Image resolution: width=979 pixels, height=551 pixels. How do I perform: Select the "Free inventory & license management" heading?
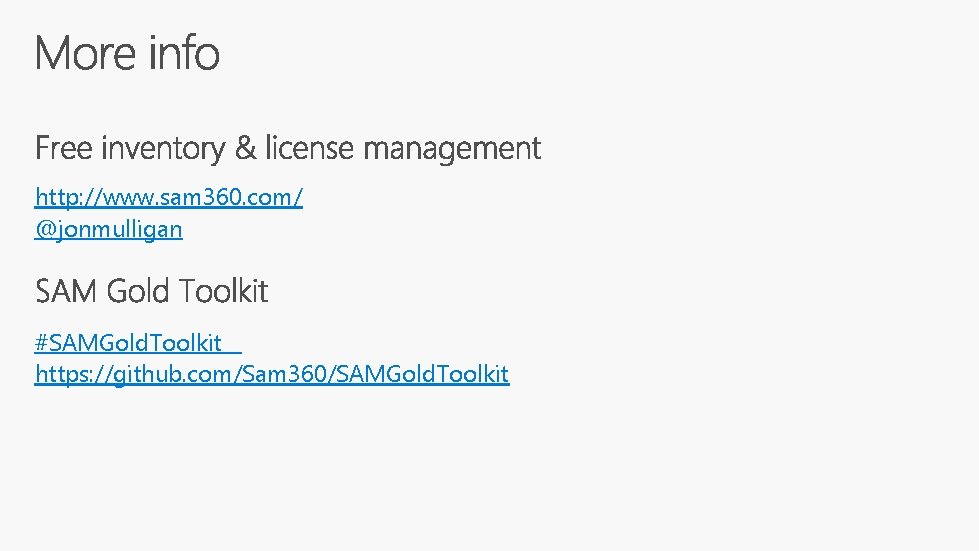click(x=288, y=149)
